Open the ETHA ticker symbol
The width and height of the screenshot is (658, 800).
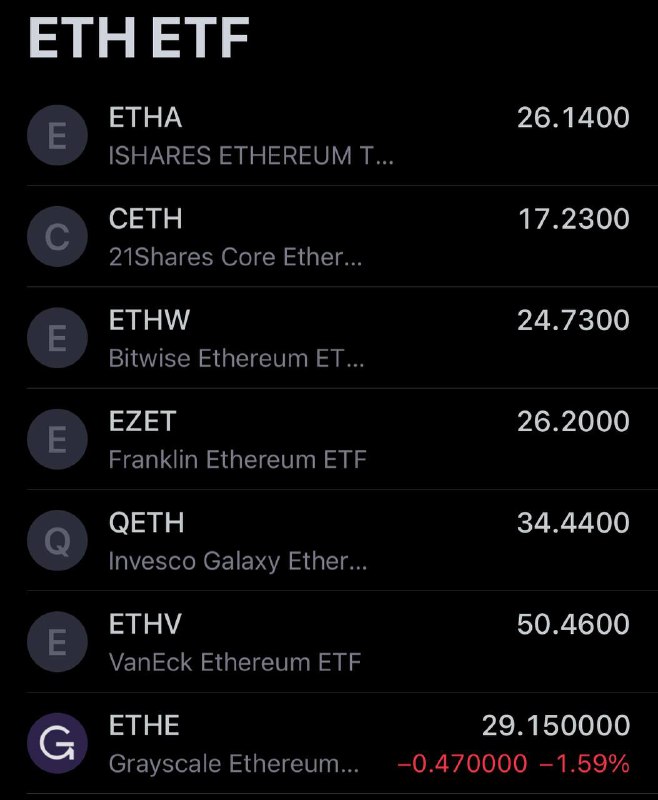[145, 117]
